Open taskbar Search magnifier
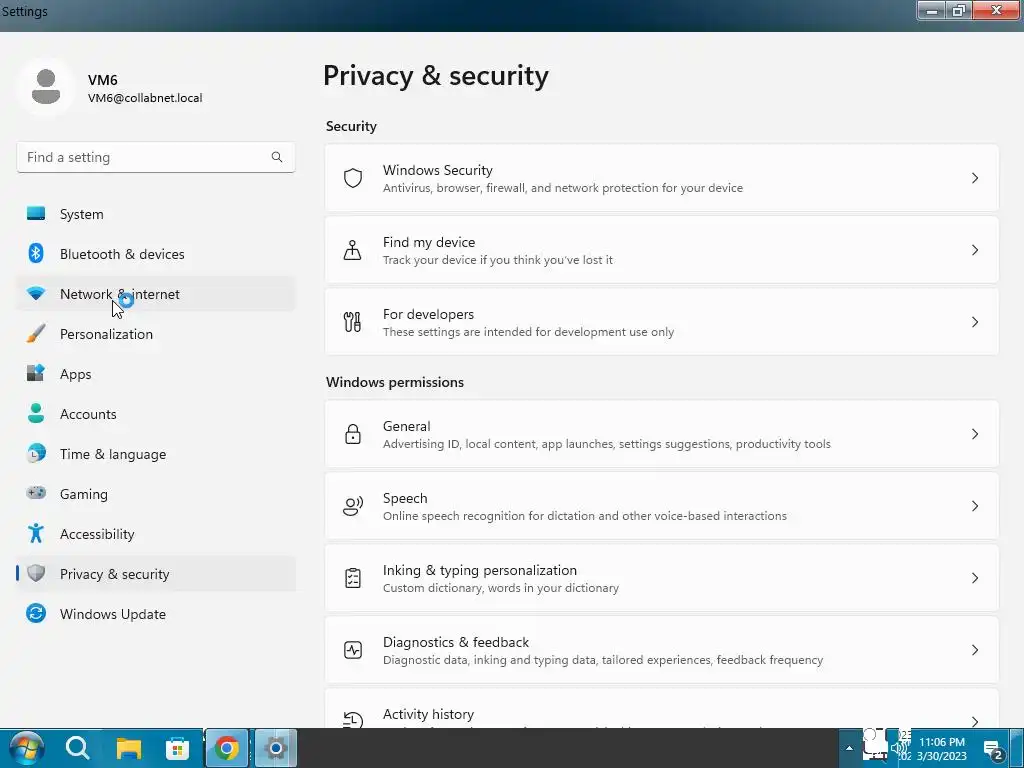 coord(77,748)
